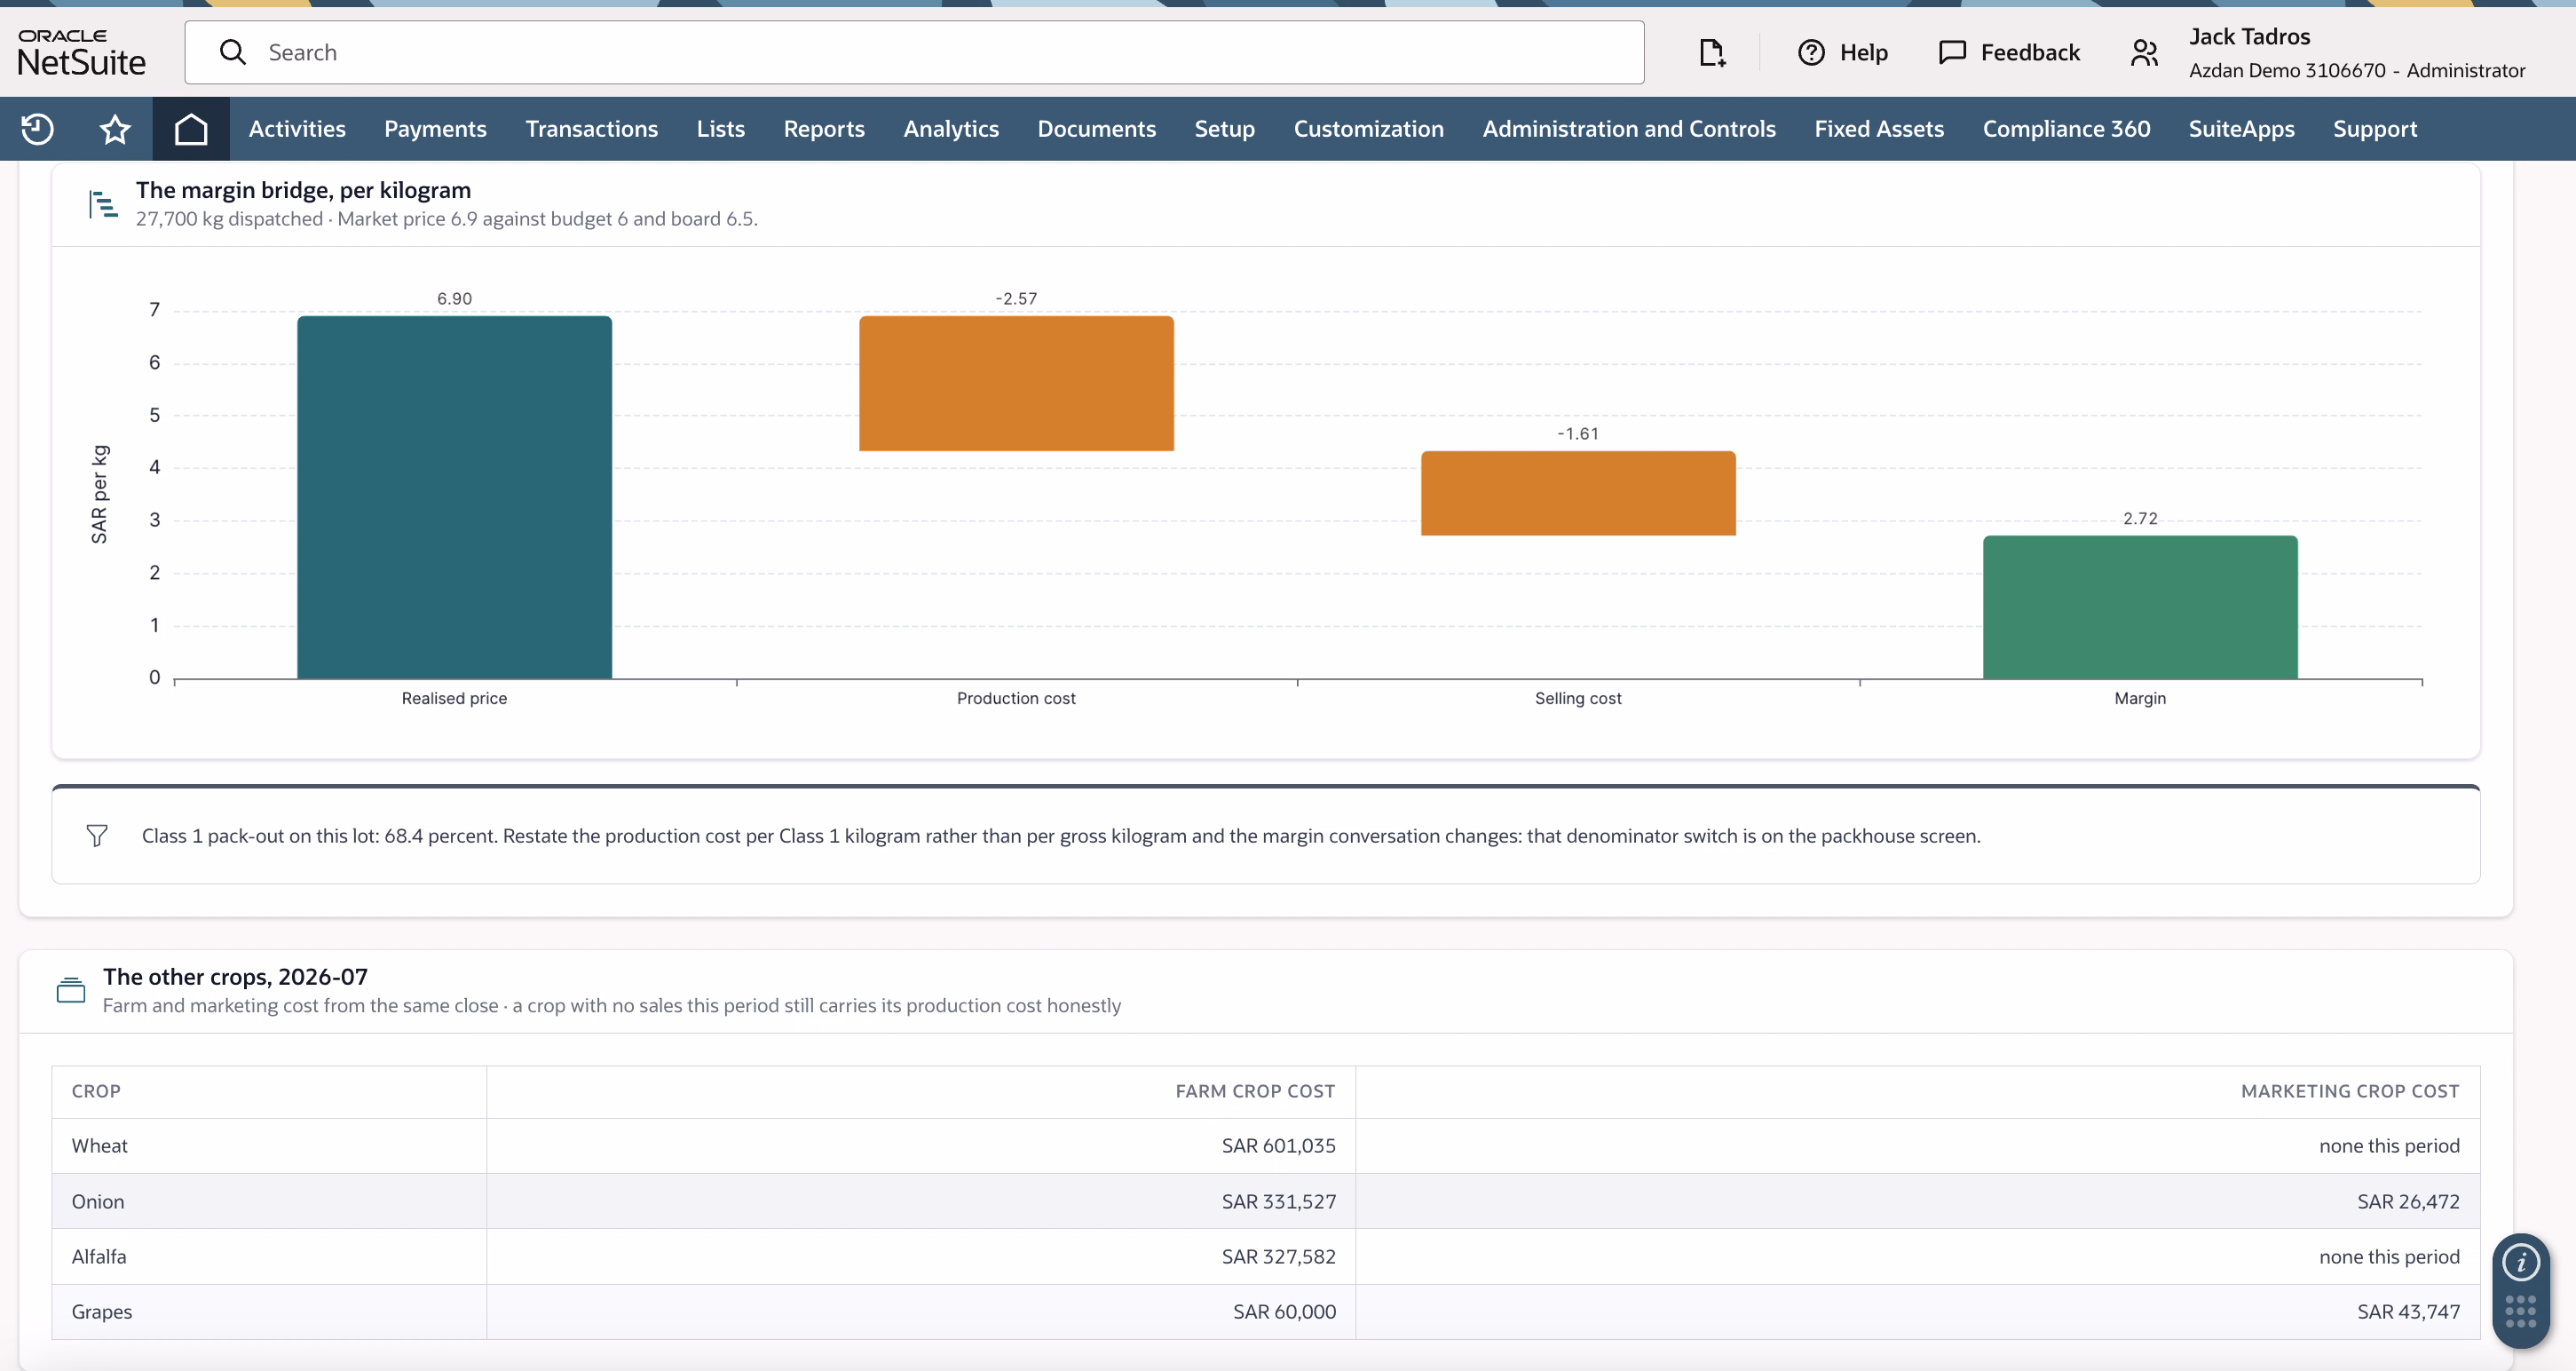
Task: Click the FARM CROP COST column header
Action: [x=1255, y=1091]
